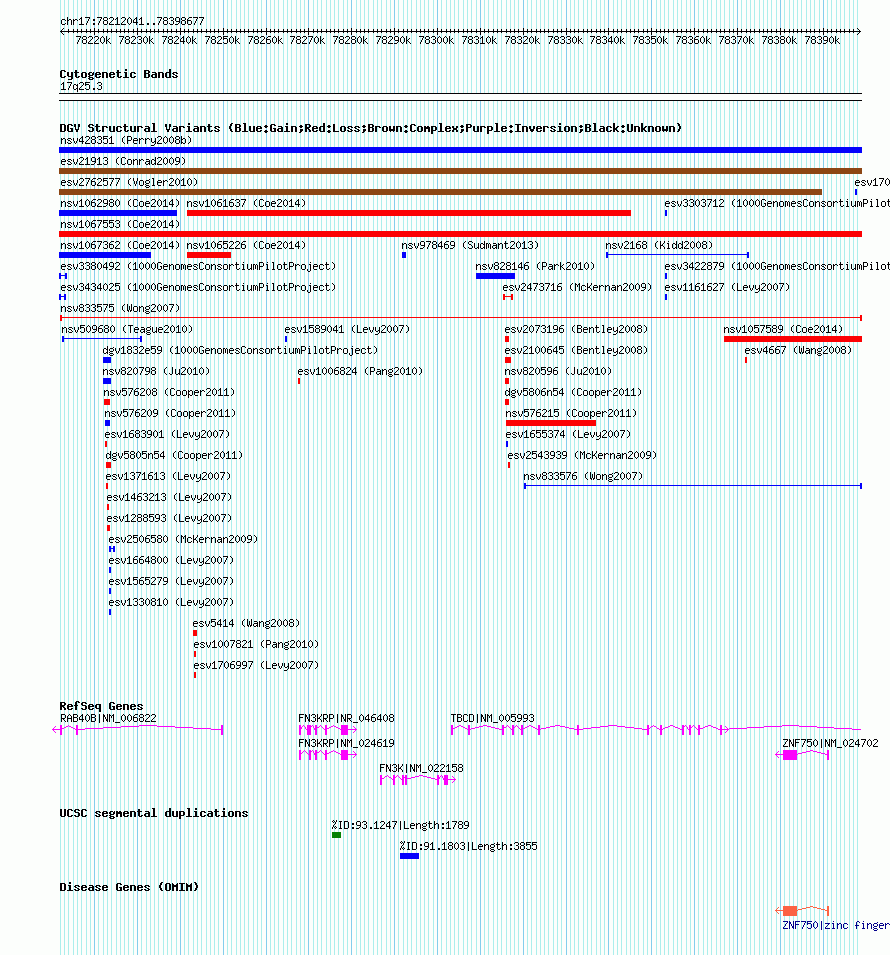Click the nsv576208 (Cooper2011) label
890x955 pixels.
169,392
